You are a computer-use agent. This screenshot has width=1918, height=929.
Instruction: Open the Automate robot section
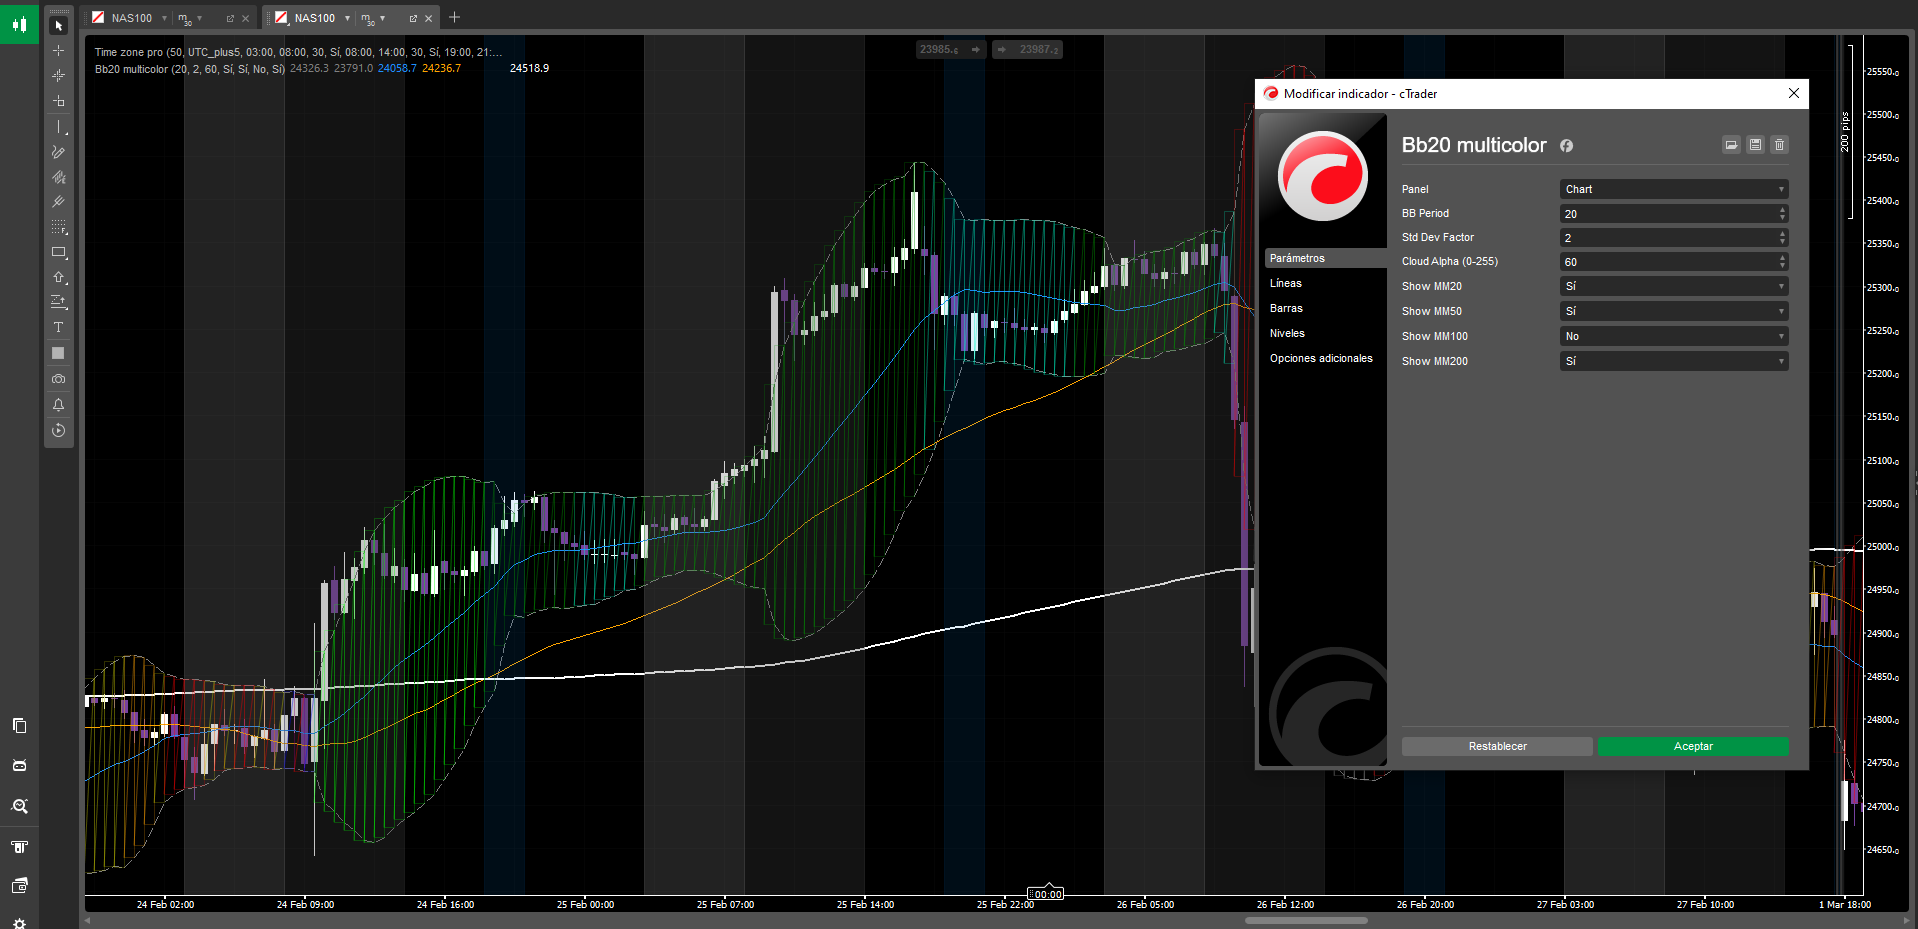point(19,766)
